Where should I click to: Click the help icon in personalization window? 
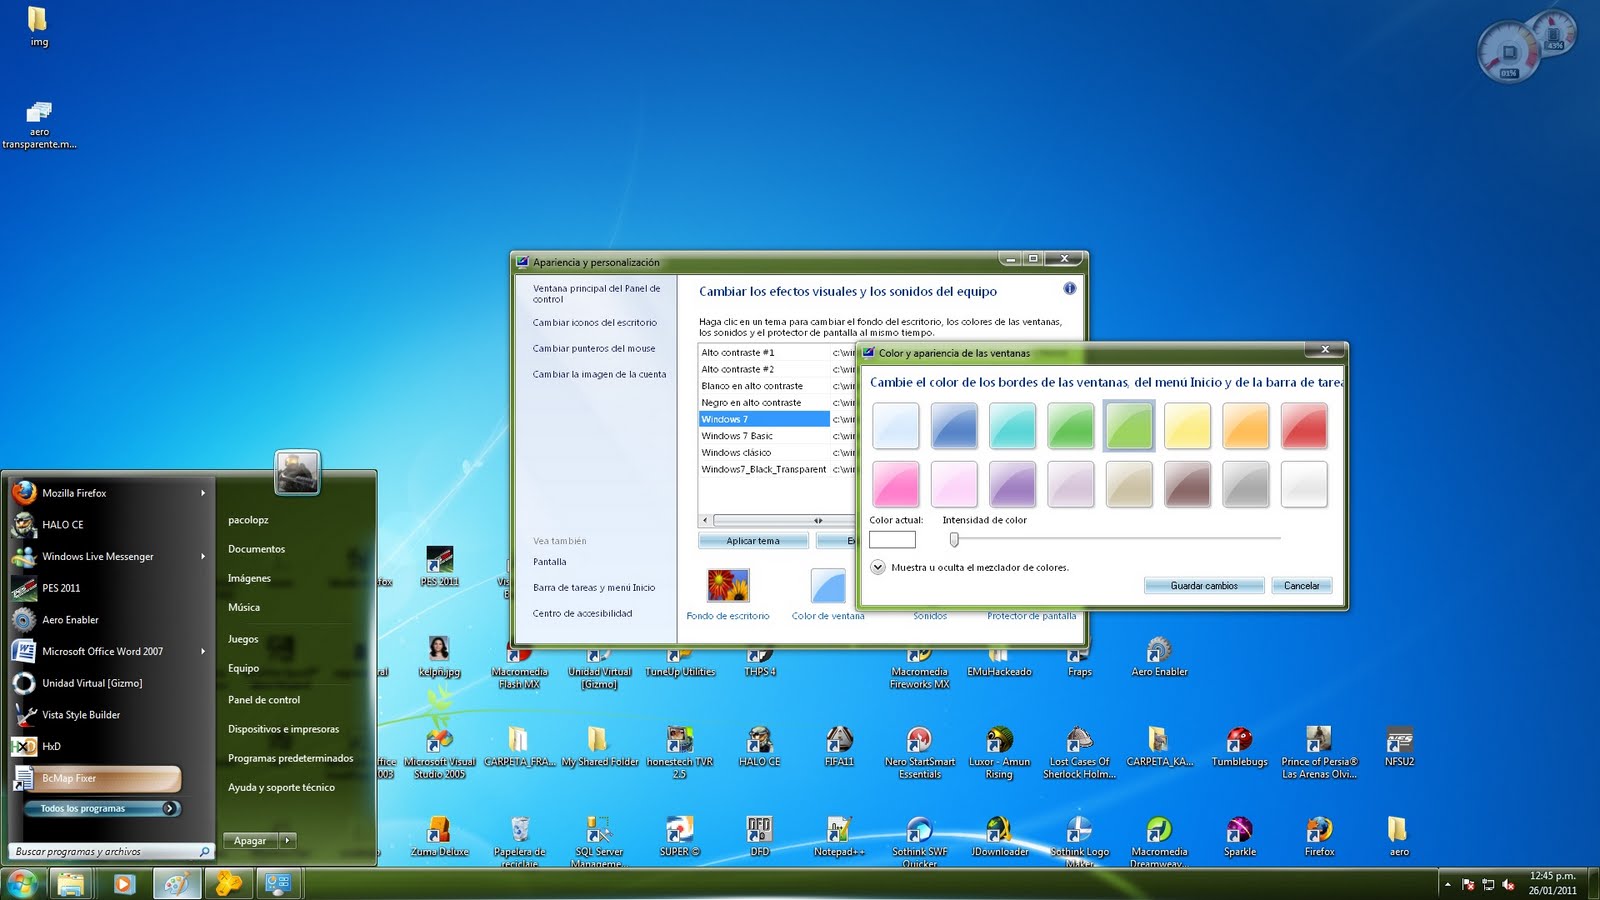[1069, 289]
